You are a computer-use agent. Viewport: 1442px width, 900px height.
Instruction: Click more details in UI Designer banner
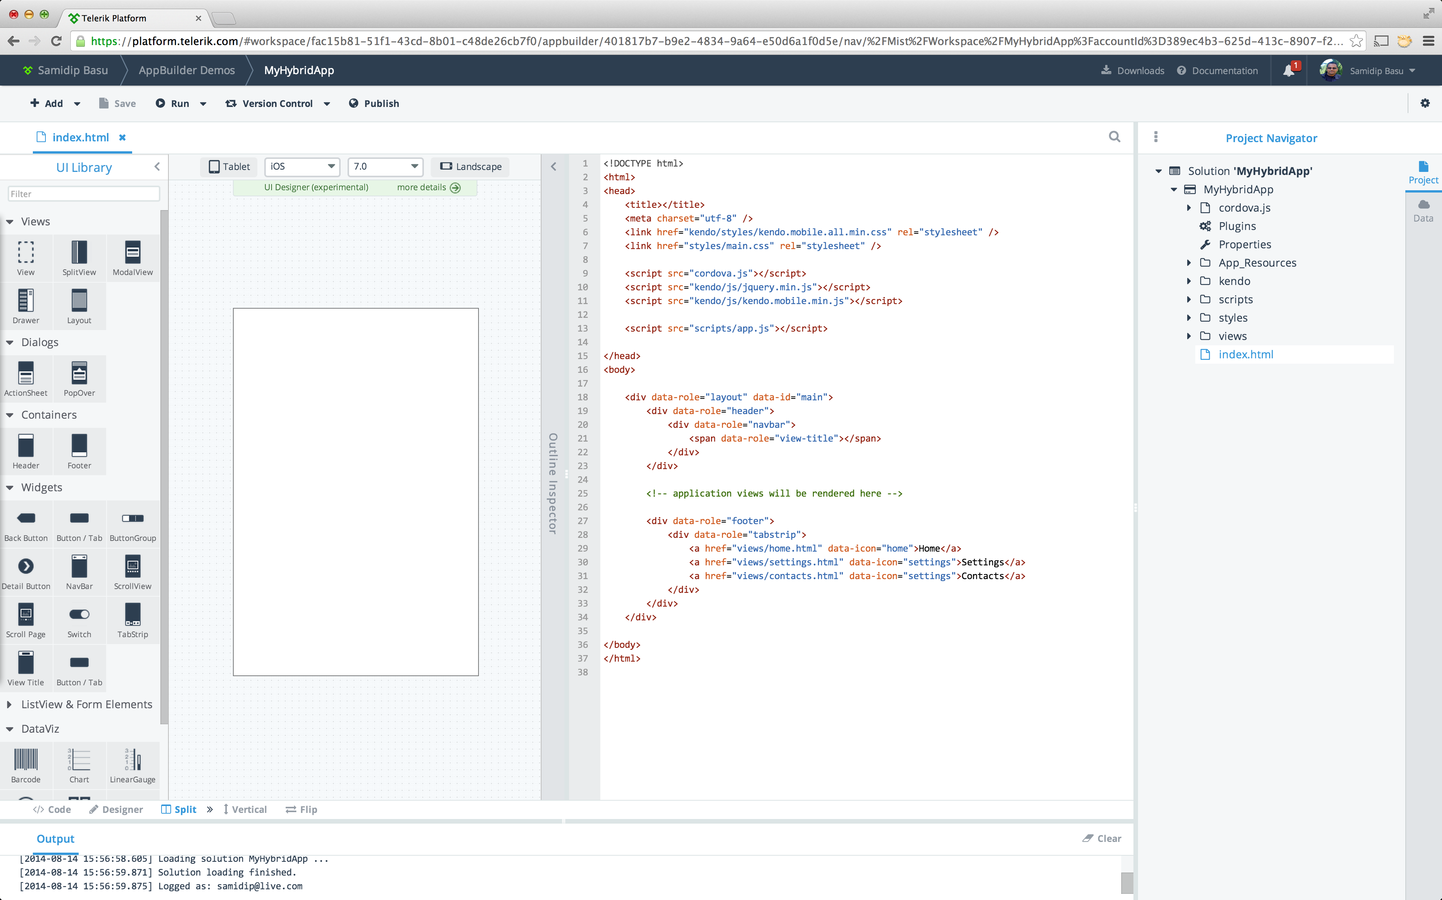tap(429, 188)
